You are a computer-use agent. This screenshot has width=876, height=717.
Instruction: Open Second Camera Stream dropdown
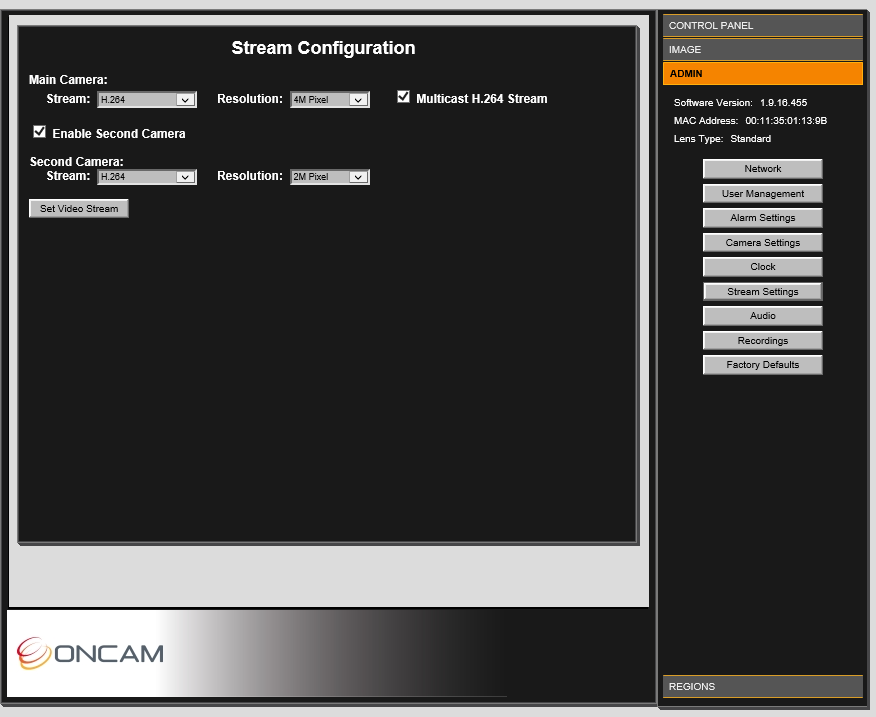pos(147,177)
